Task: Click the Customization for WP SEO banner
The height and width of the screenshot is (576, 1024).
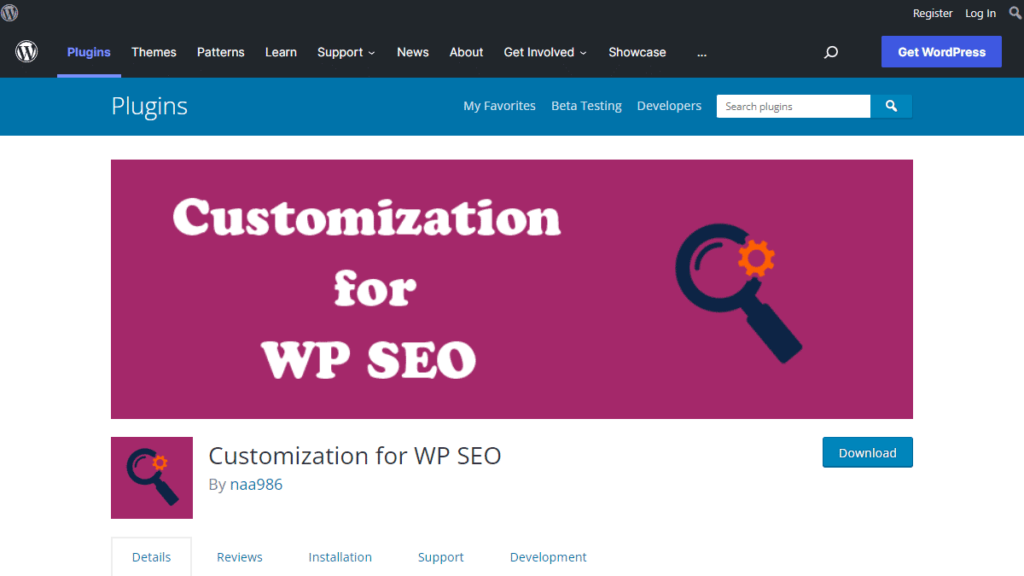Action: click(511, 289)
